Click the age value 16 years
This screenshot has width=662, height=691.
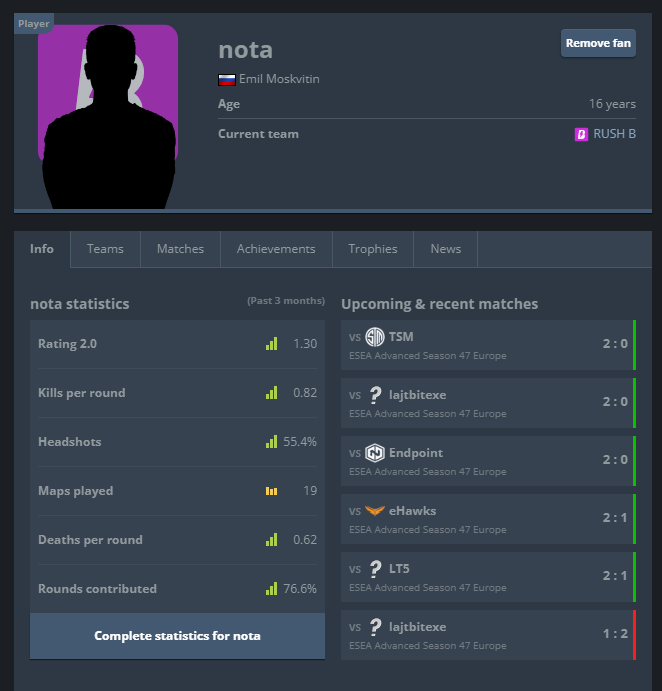pyautogui.click(x=612, y=104)
